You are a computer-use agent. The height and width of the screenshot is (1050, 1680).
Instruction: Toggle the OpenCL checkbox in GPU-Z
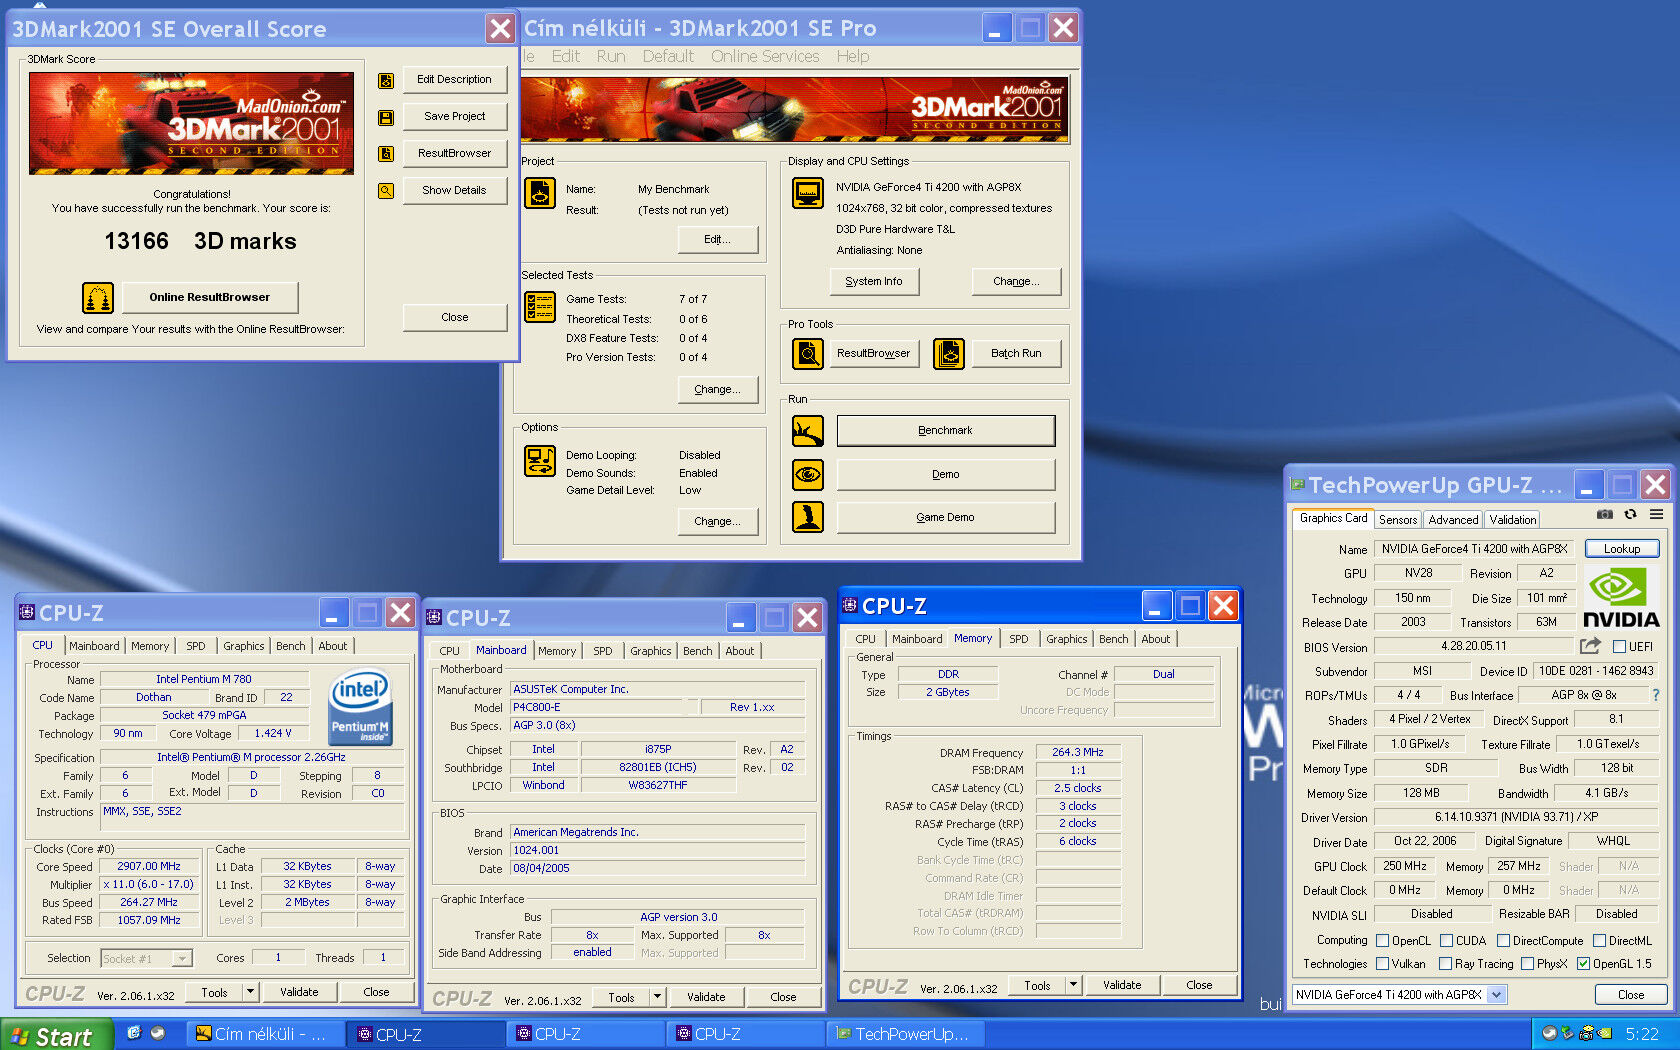pos(1383,941)
